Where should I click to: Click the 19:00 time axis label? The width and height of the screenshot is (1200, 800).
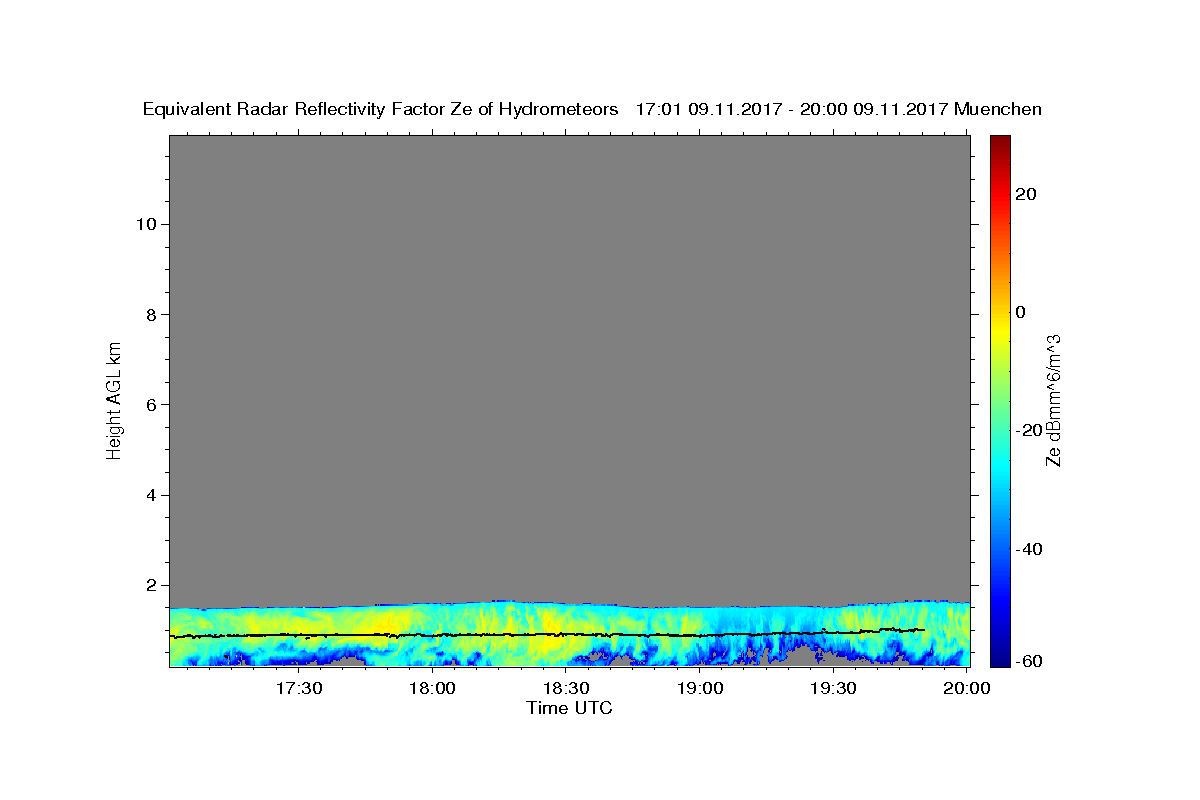pos(700,688)
